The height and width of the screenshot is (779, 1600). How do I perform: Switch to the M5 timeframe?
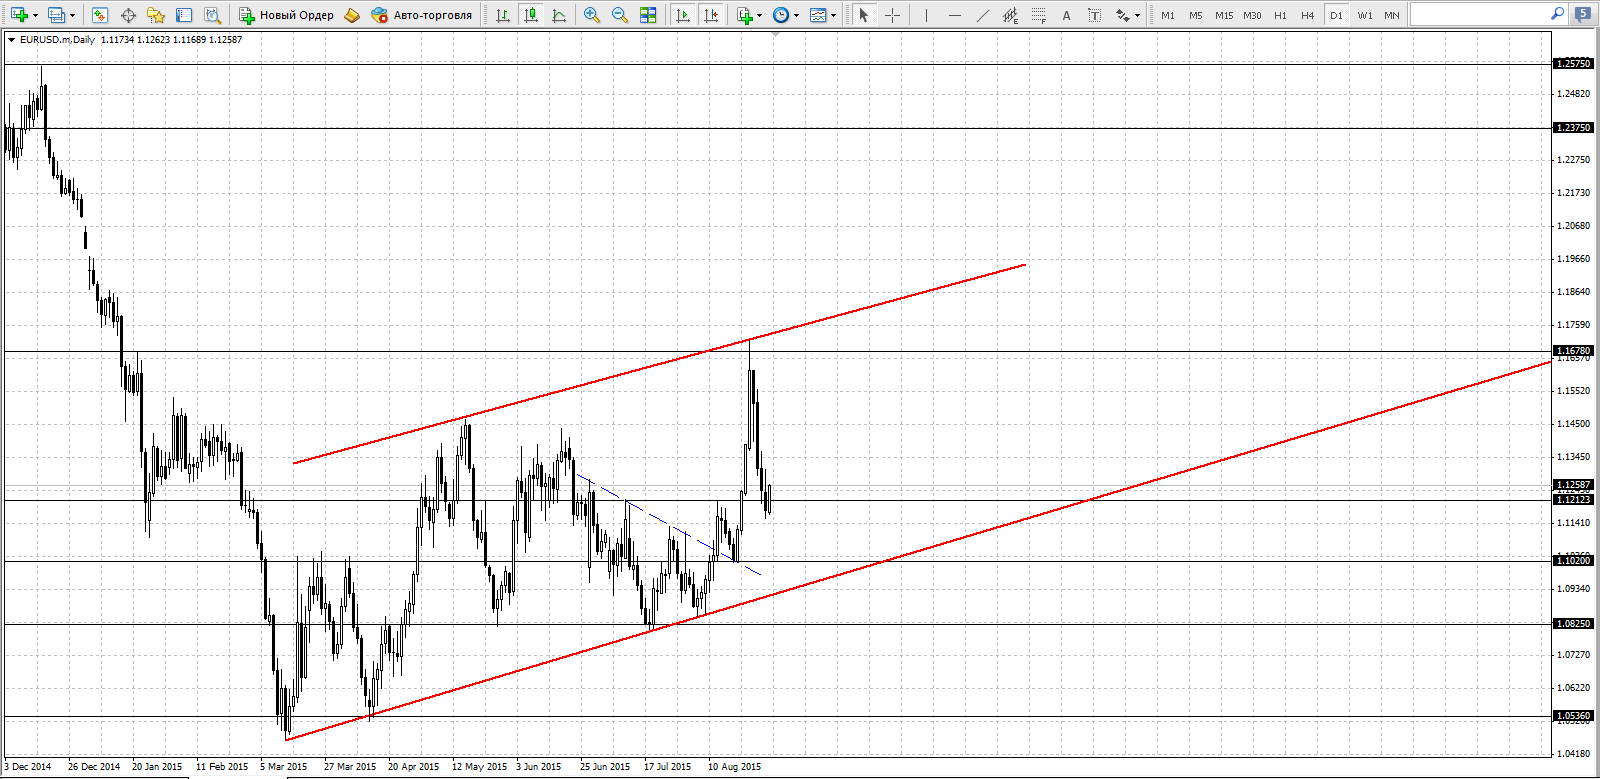pyautogui.click(x=1196, y=15)
